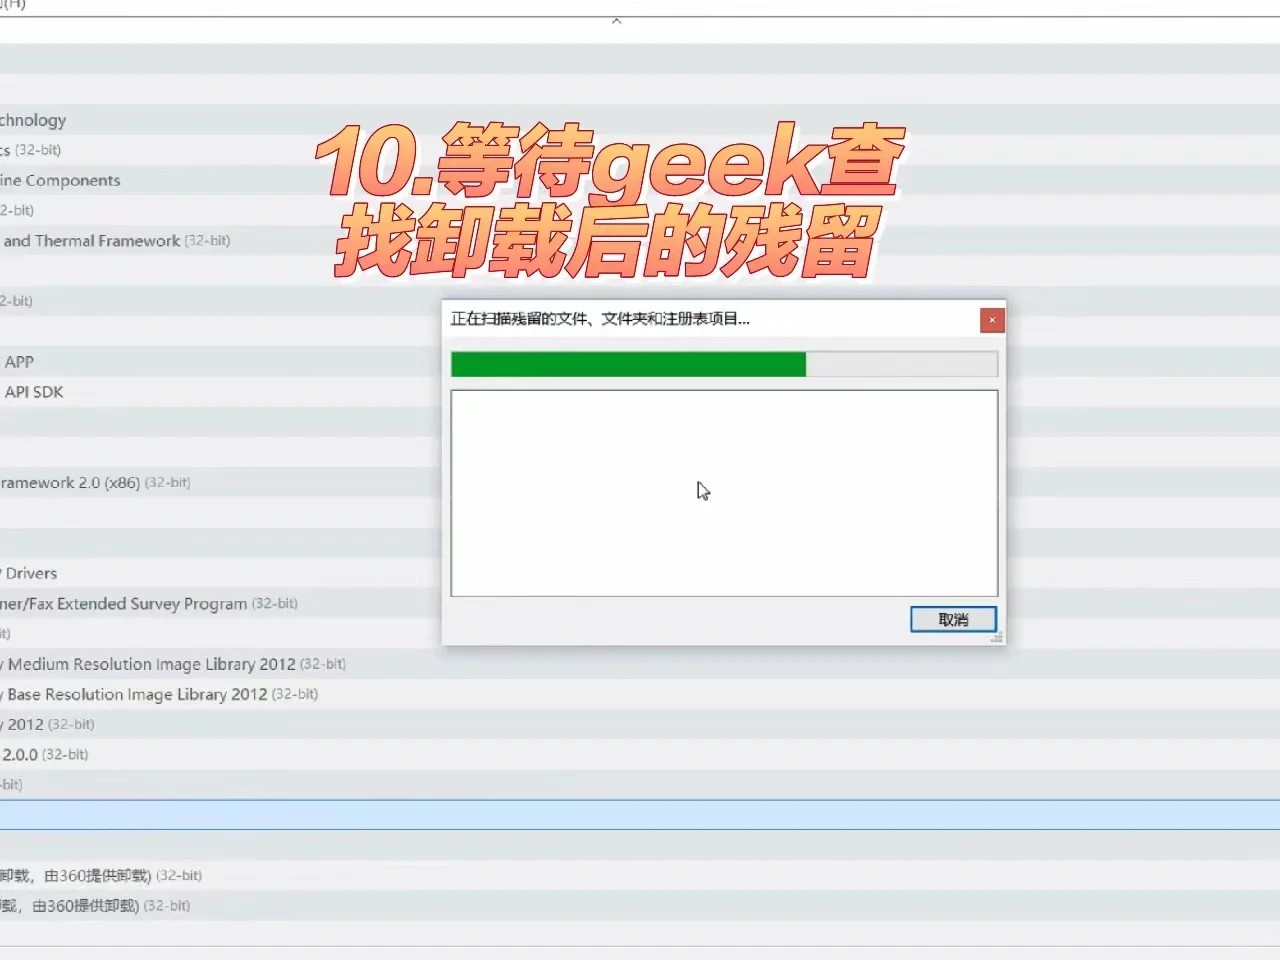Click the green scan progress bar
Screen dimensions: 1280x960
click(x=724, y=364)
